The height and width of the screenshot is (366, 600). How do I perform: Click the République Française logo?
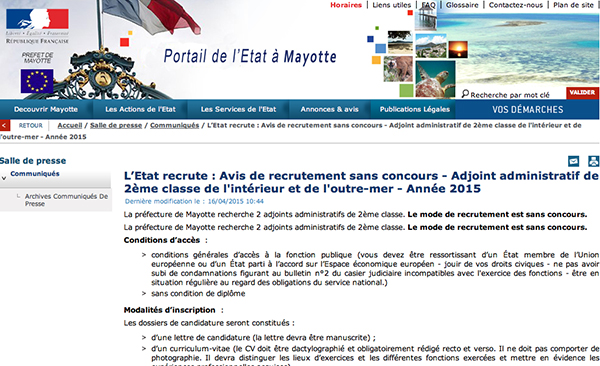(x=38, y=26)
